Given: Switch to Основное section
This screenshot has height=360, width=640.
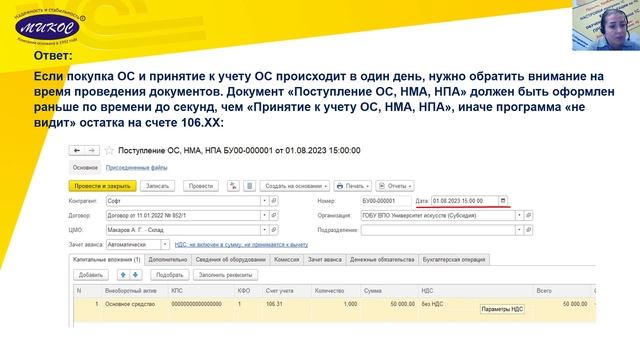Looking at the screenshot, I should [x=85, y=168].
